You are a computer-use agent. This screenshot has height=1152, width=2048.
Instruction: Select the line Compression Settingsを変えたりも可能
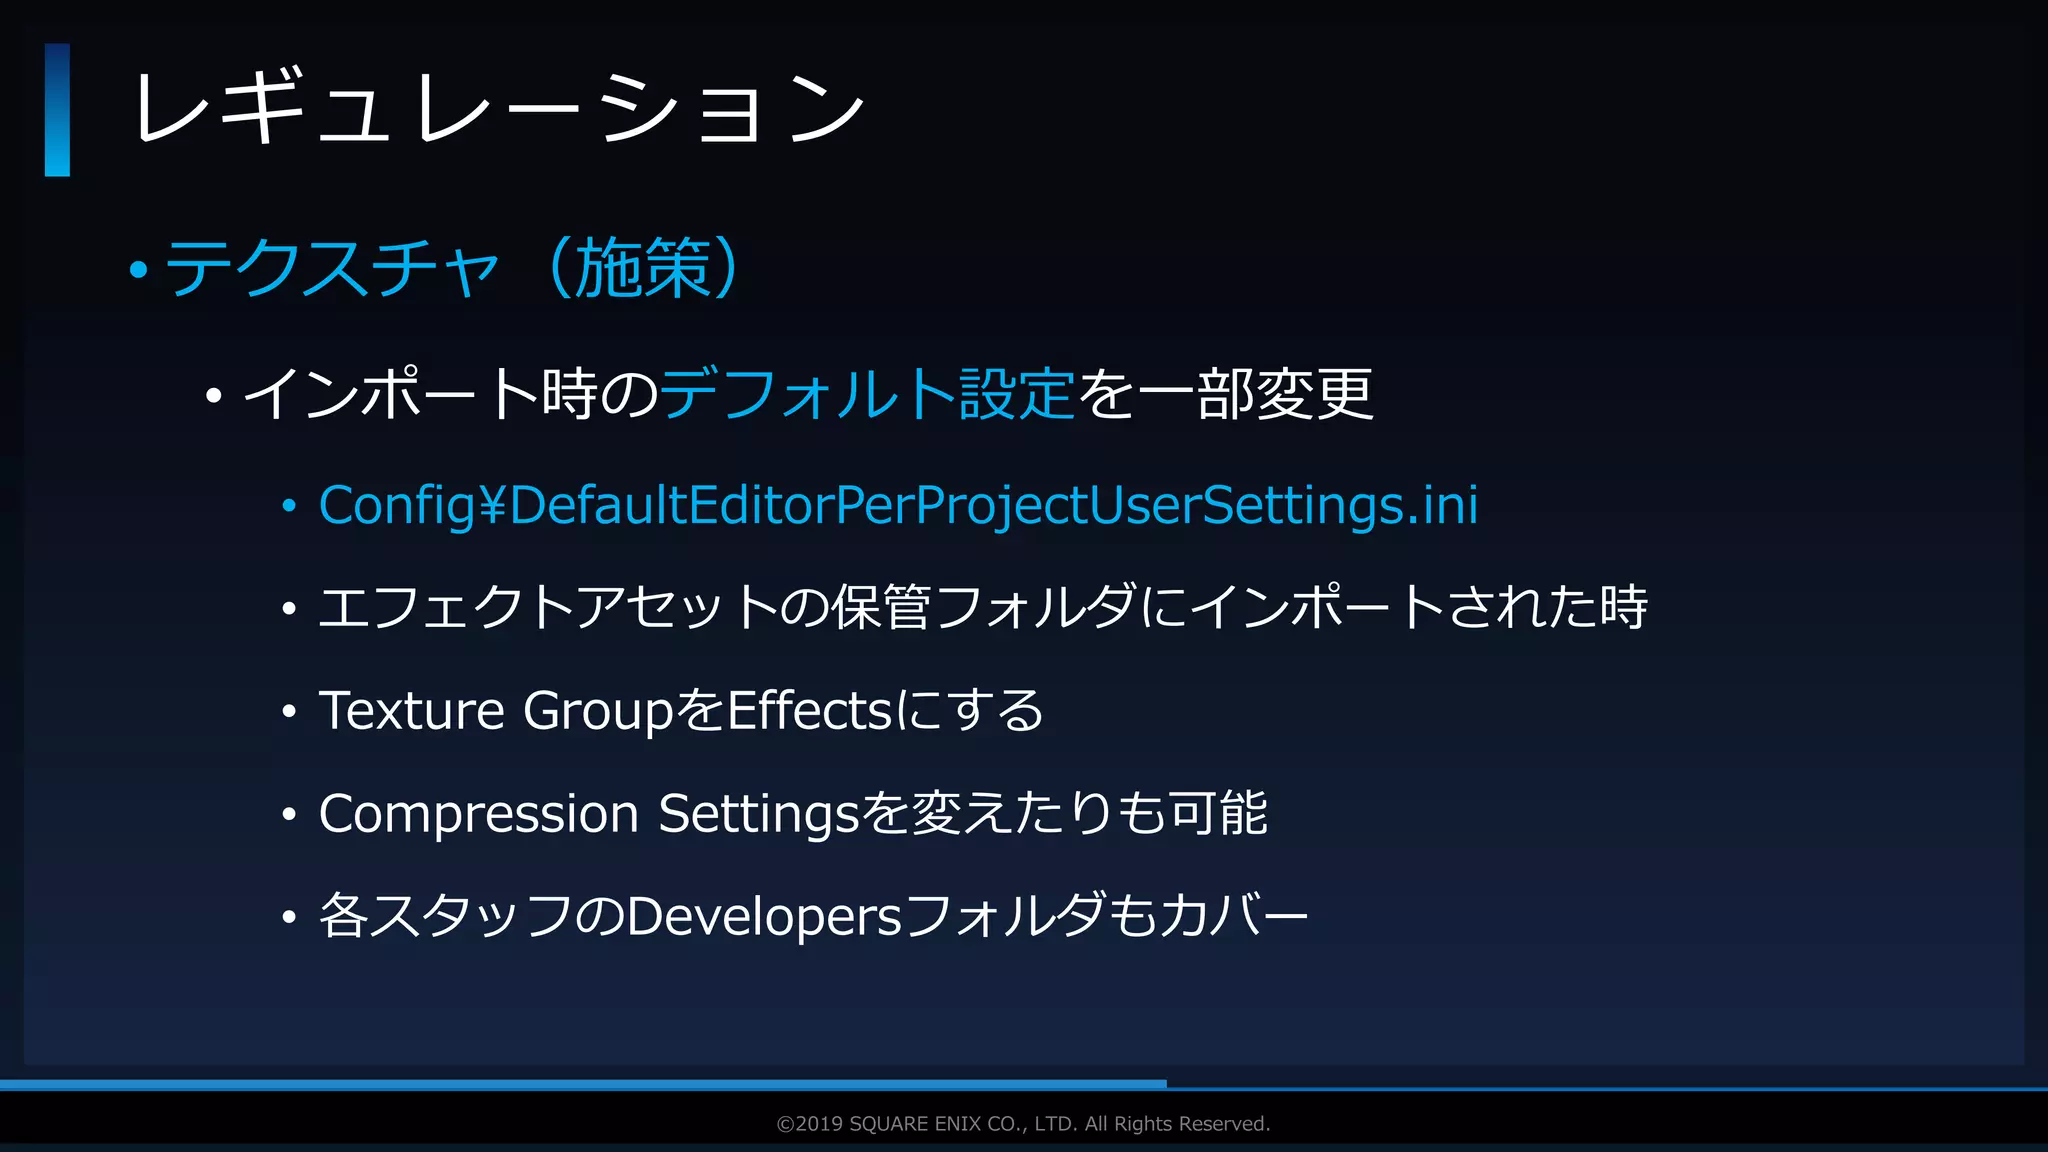pyautogui.click(x=793, y=813)
